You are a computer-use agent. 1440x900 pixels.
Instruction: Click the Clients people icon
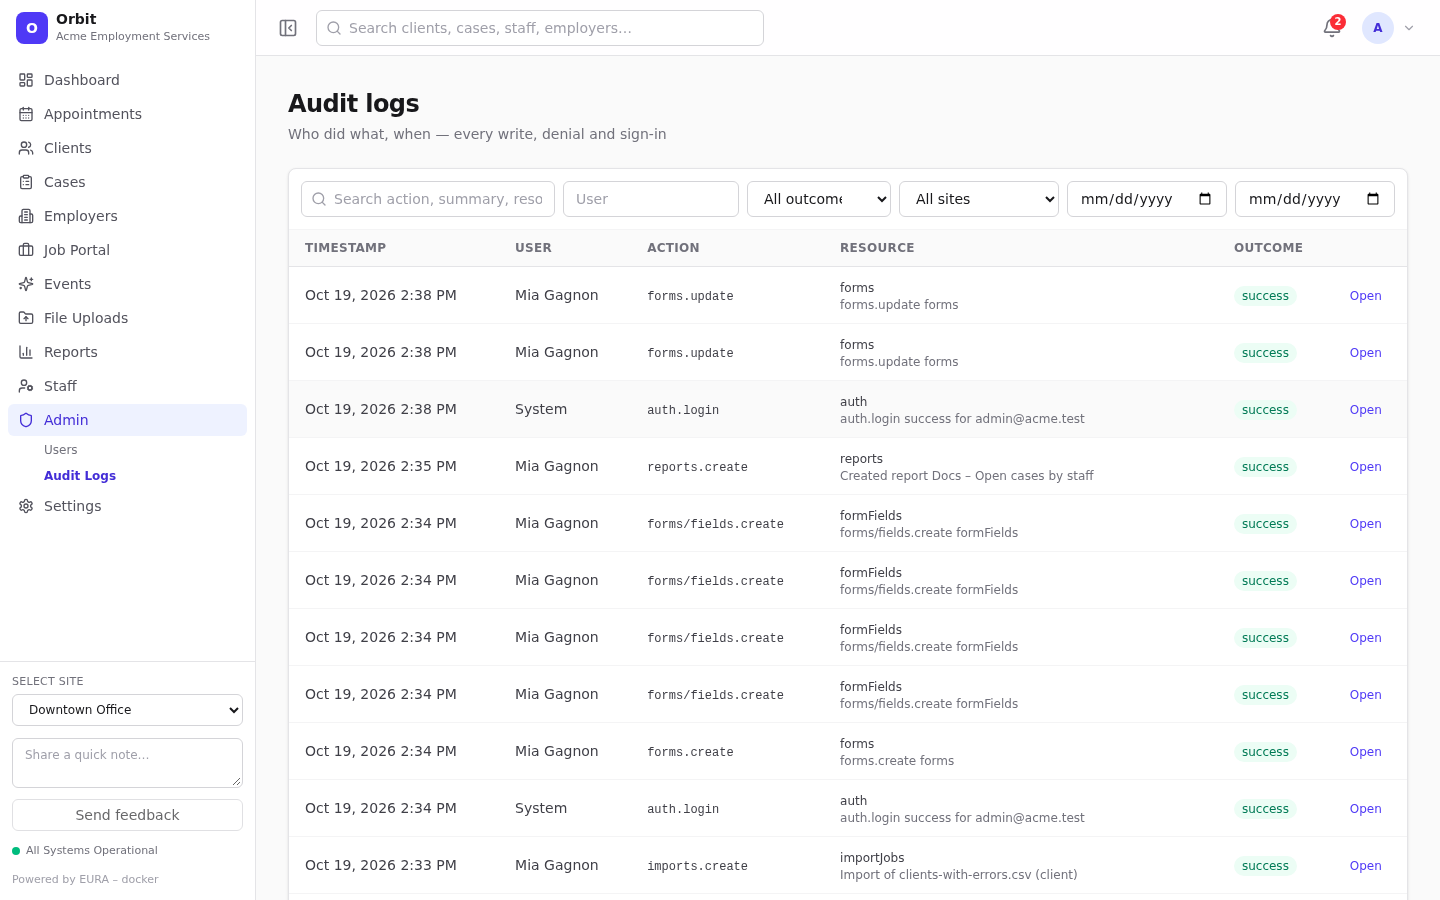[26, 148]
